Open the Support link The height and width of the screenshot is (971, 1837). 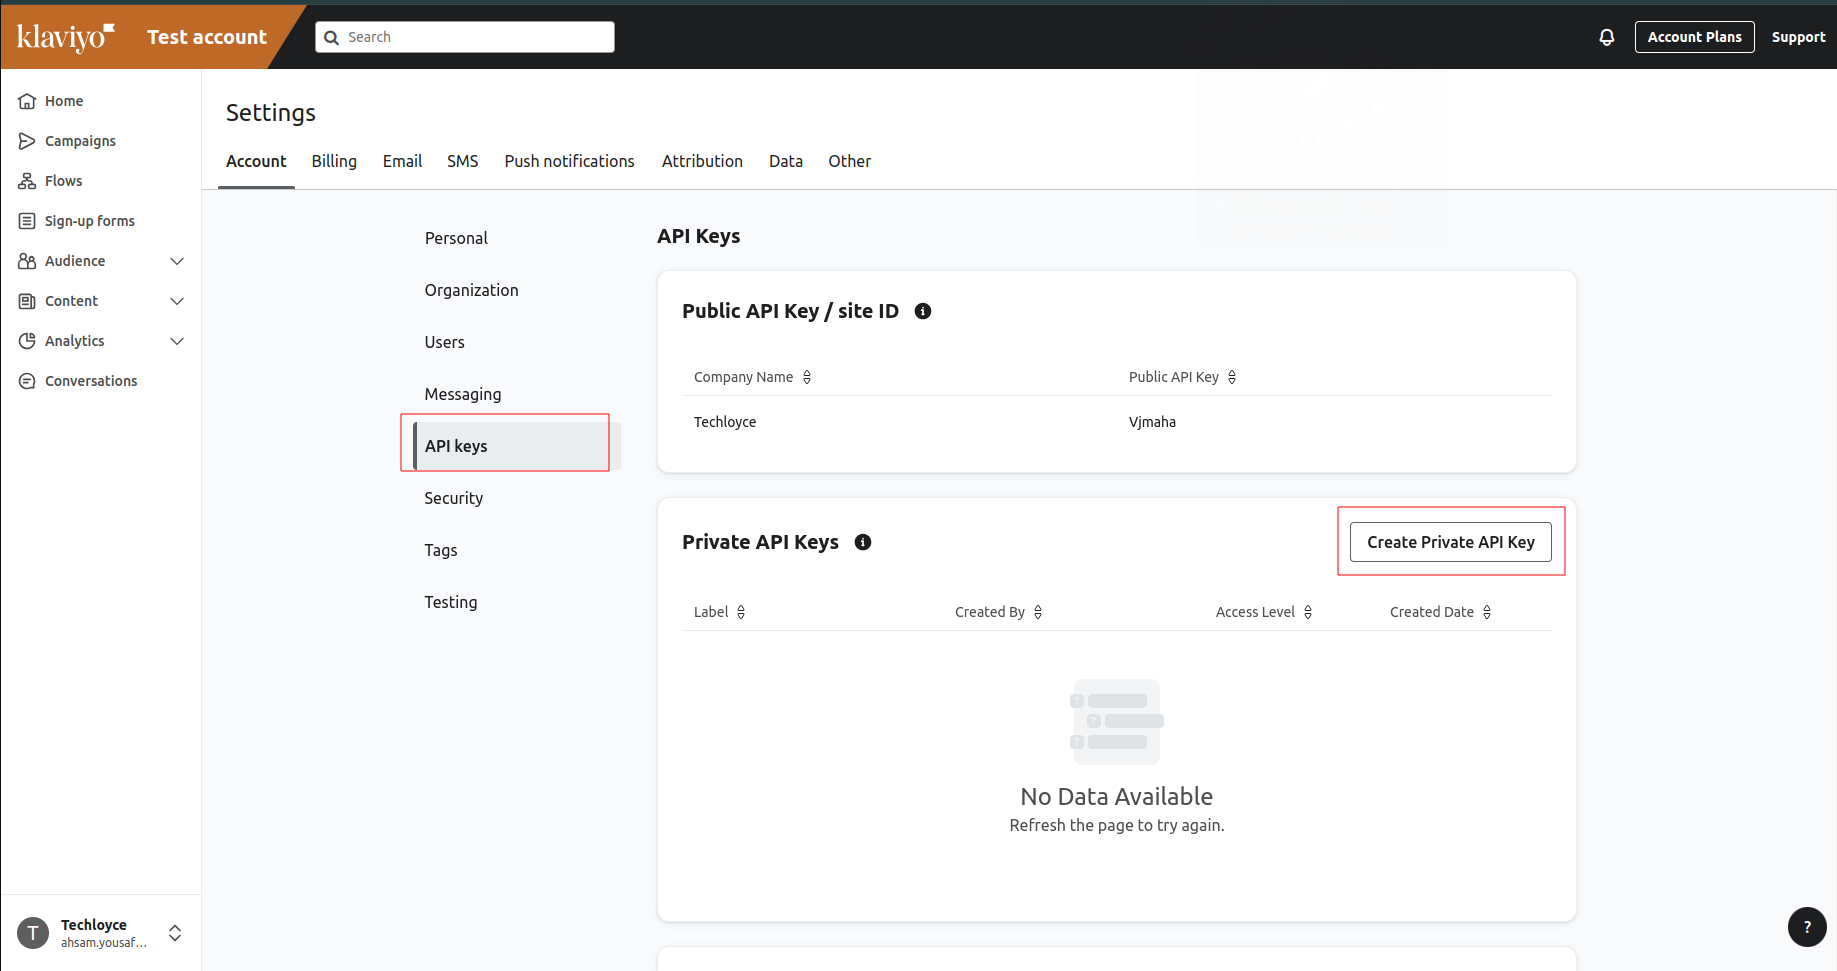coord(1798,37)
